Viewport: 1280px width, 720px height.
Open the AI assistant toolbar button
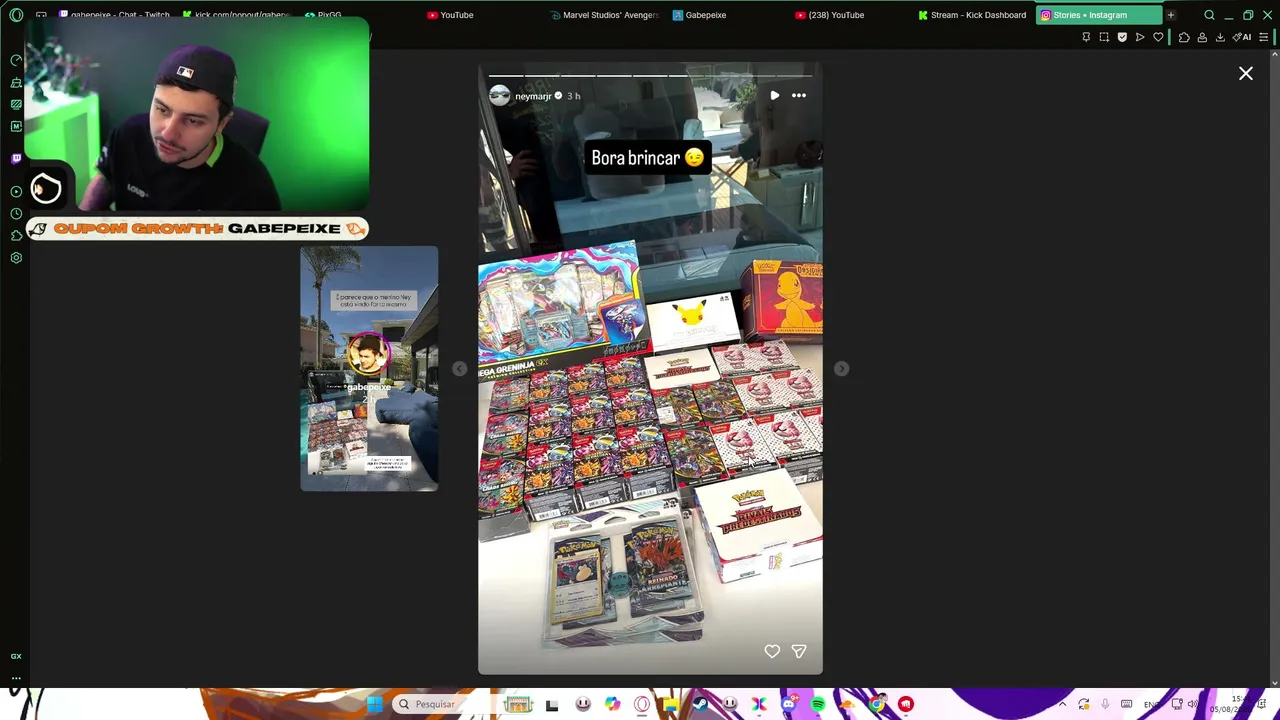(x=1242, y=38)
